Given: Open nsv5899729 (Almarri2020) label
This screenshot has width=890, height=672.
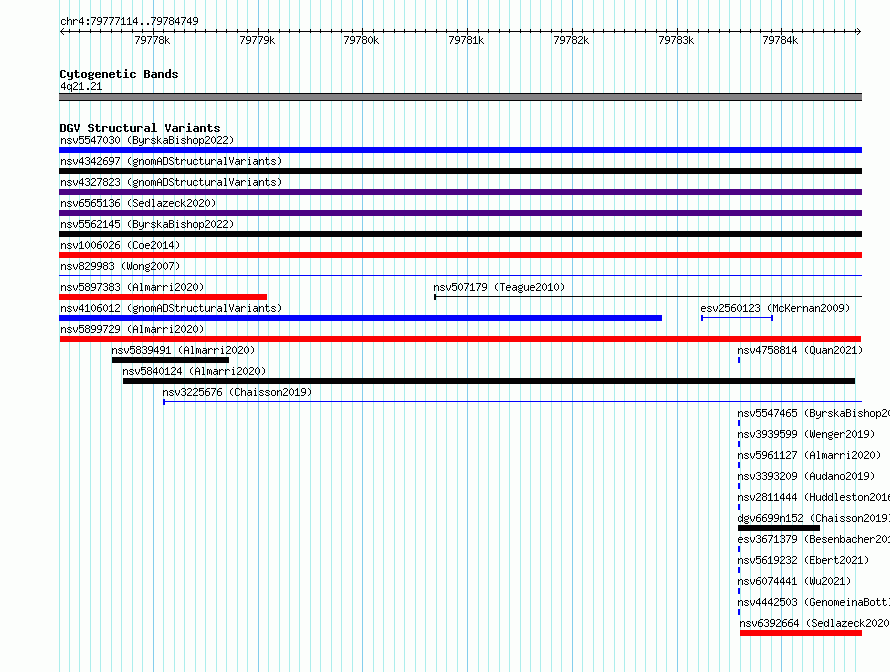Looking at the screenshot, I should pos(132,329).
